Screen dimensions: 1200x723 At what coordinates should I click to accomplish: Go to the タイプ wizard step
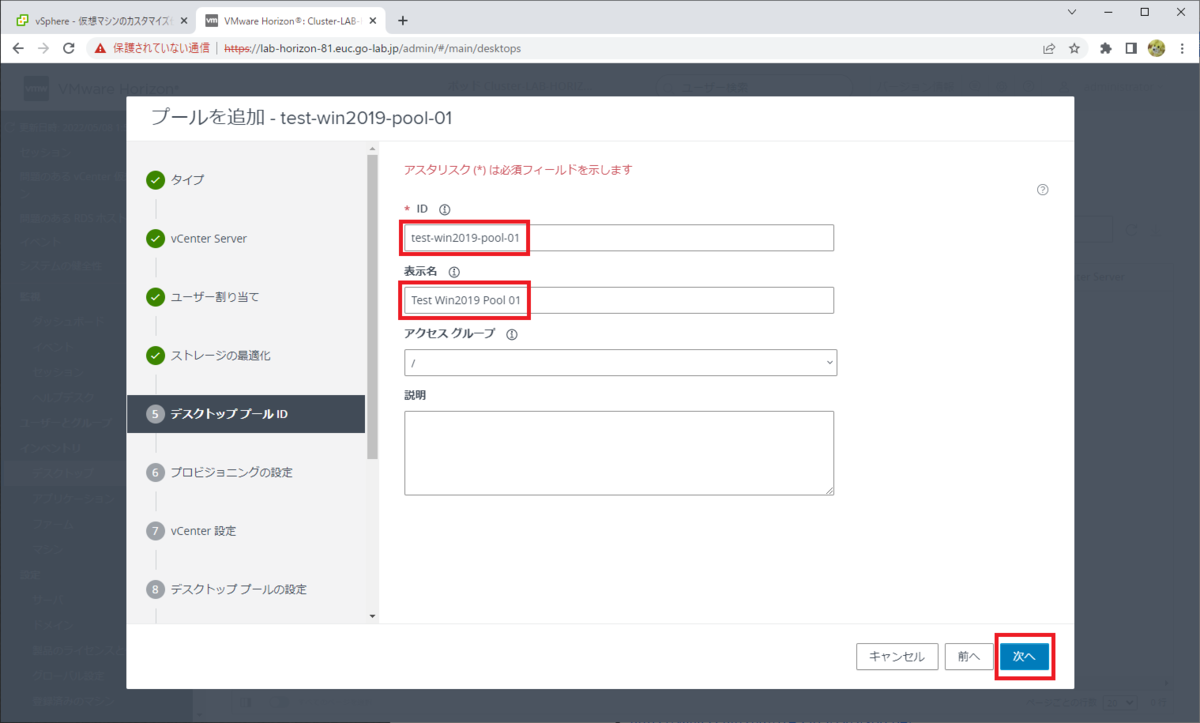coord(187,180)
